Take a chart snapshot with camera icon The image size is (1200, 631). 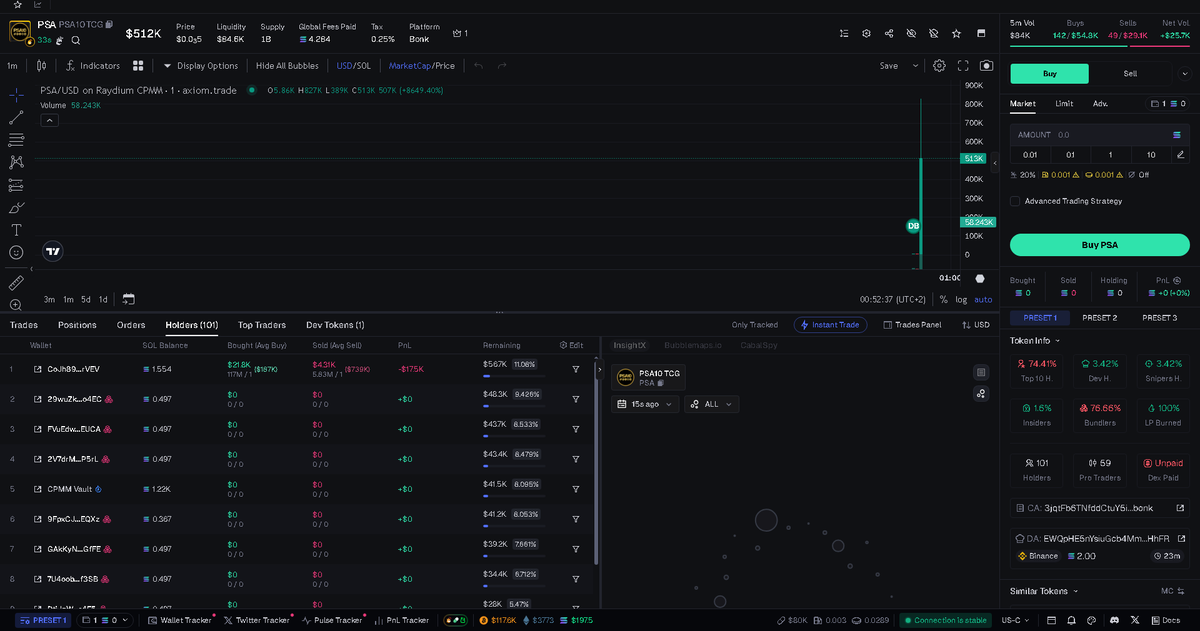tap(987, 66)
